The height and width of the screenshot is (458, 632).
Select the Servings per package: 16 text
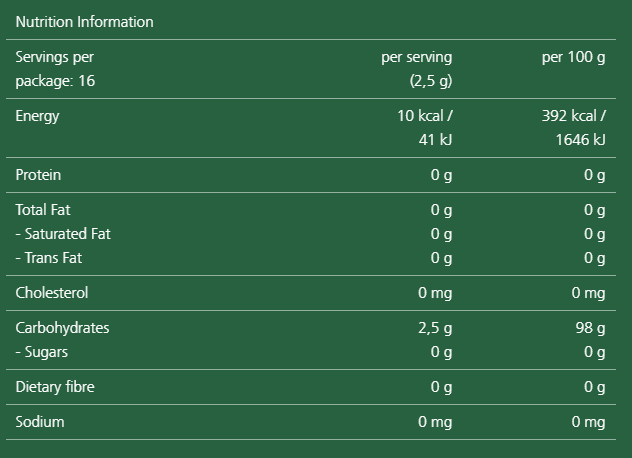click(55, 69)
